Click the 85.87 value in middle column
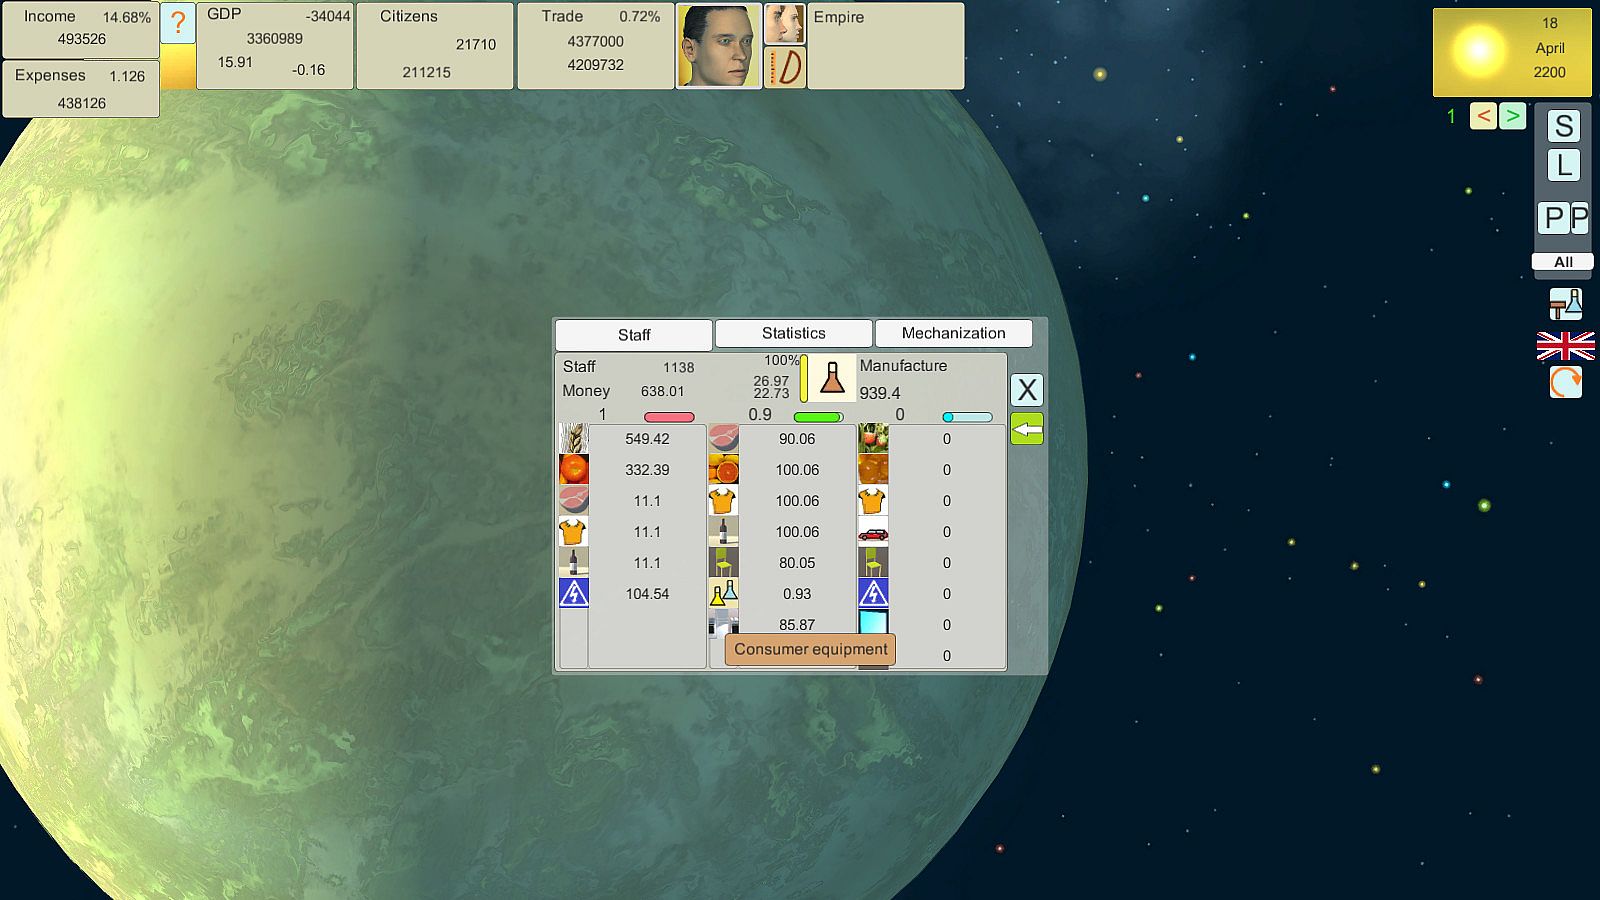The height and width of the screenshot is (900, 1600). [797, 625]
